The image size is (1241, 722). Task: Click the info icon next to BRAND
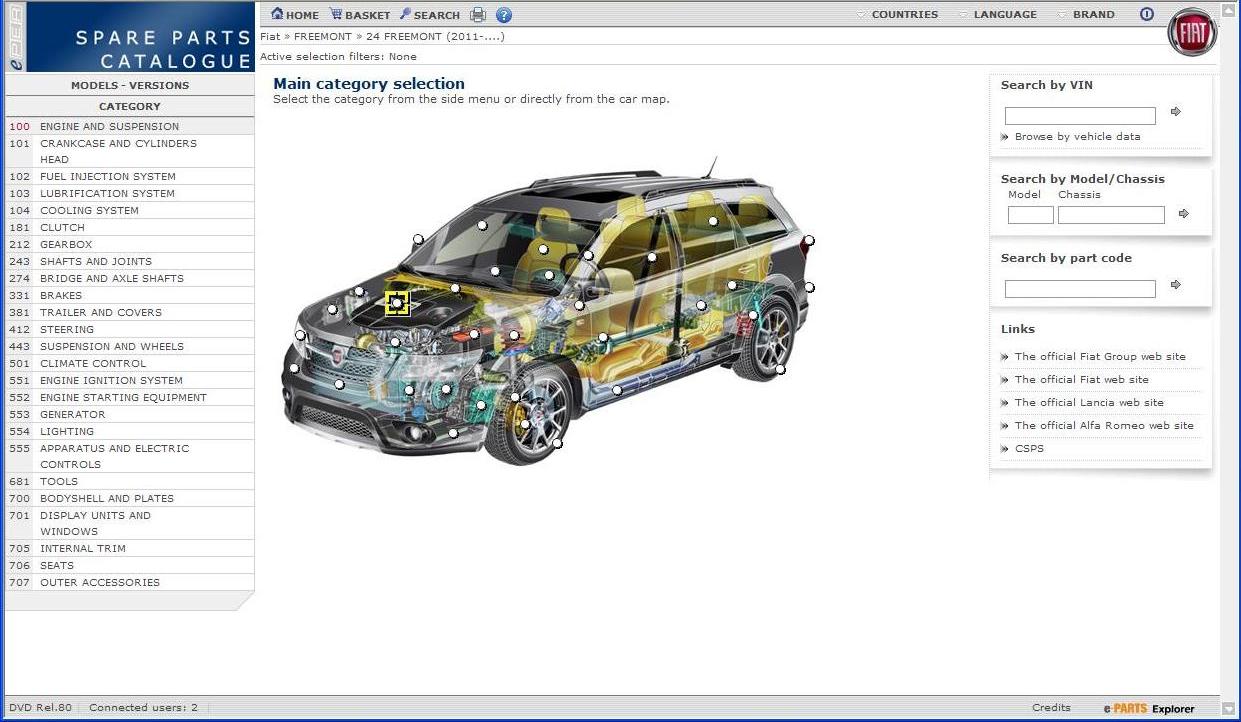(1147, 15)
